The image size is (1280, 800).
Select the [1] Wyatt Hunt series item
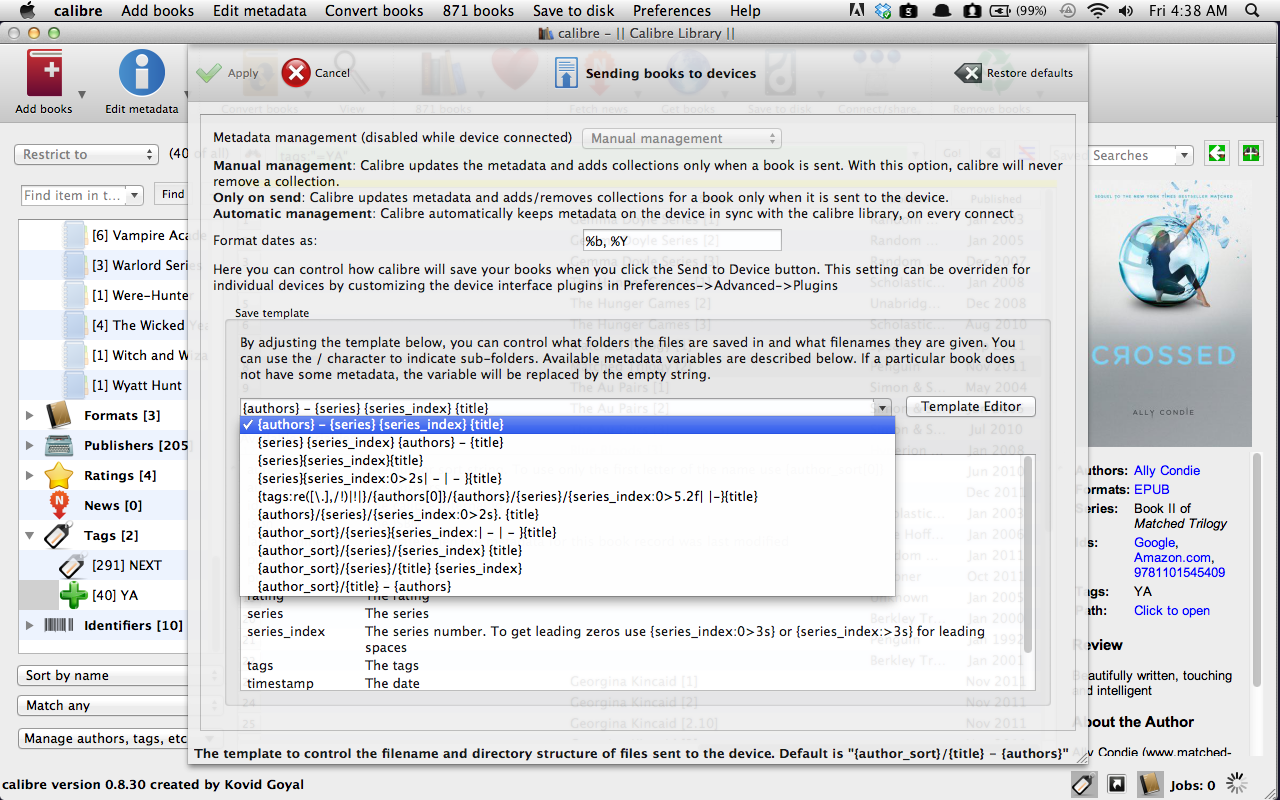pyautogui.click(x=137, y=385)
